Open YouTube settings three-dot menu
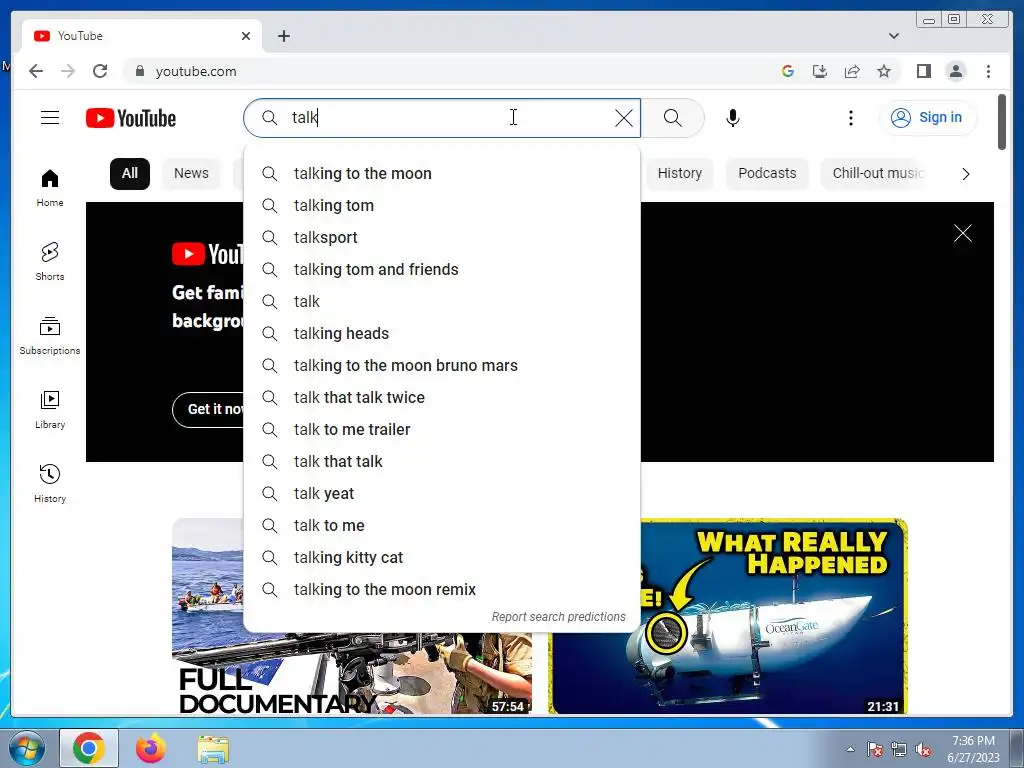 pyautogui.click(x=850, y=118)
